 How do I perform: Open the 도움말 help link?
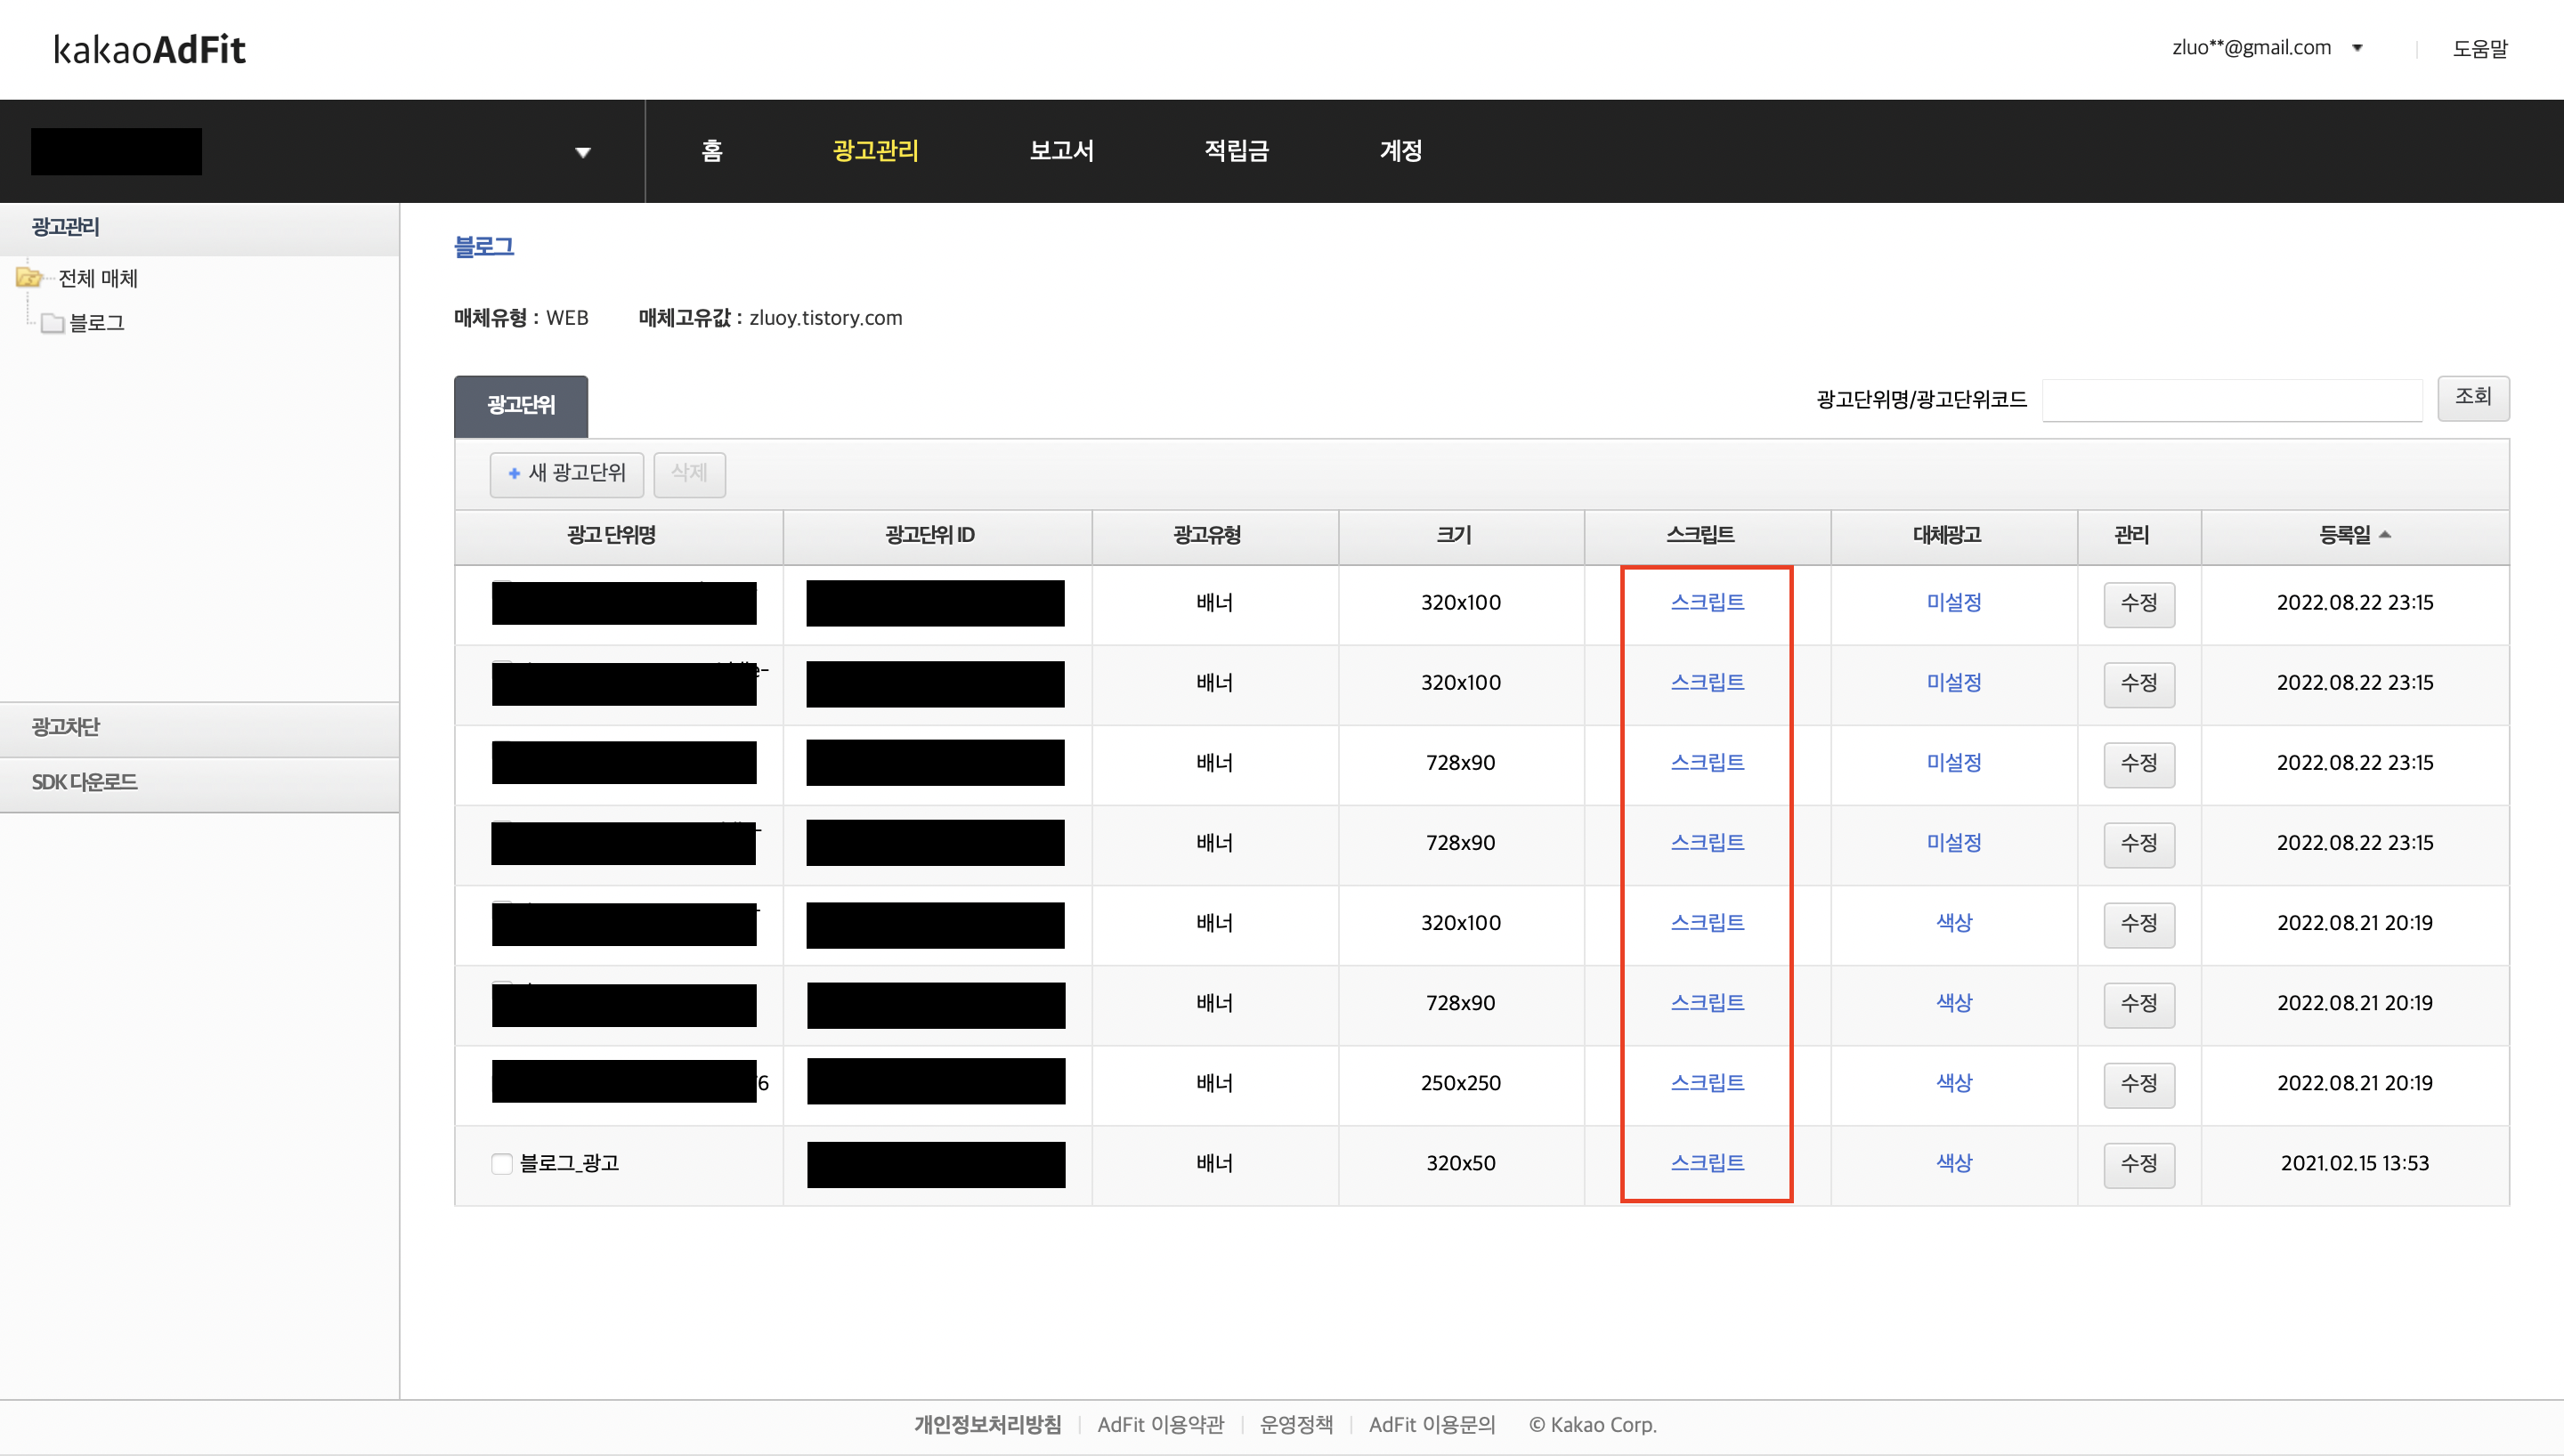(x=2479, y=49)
